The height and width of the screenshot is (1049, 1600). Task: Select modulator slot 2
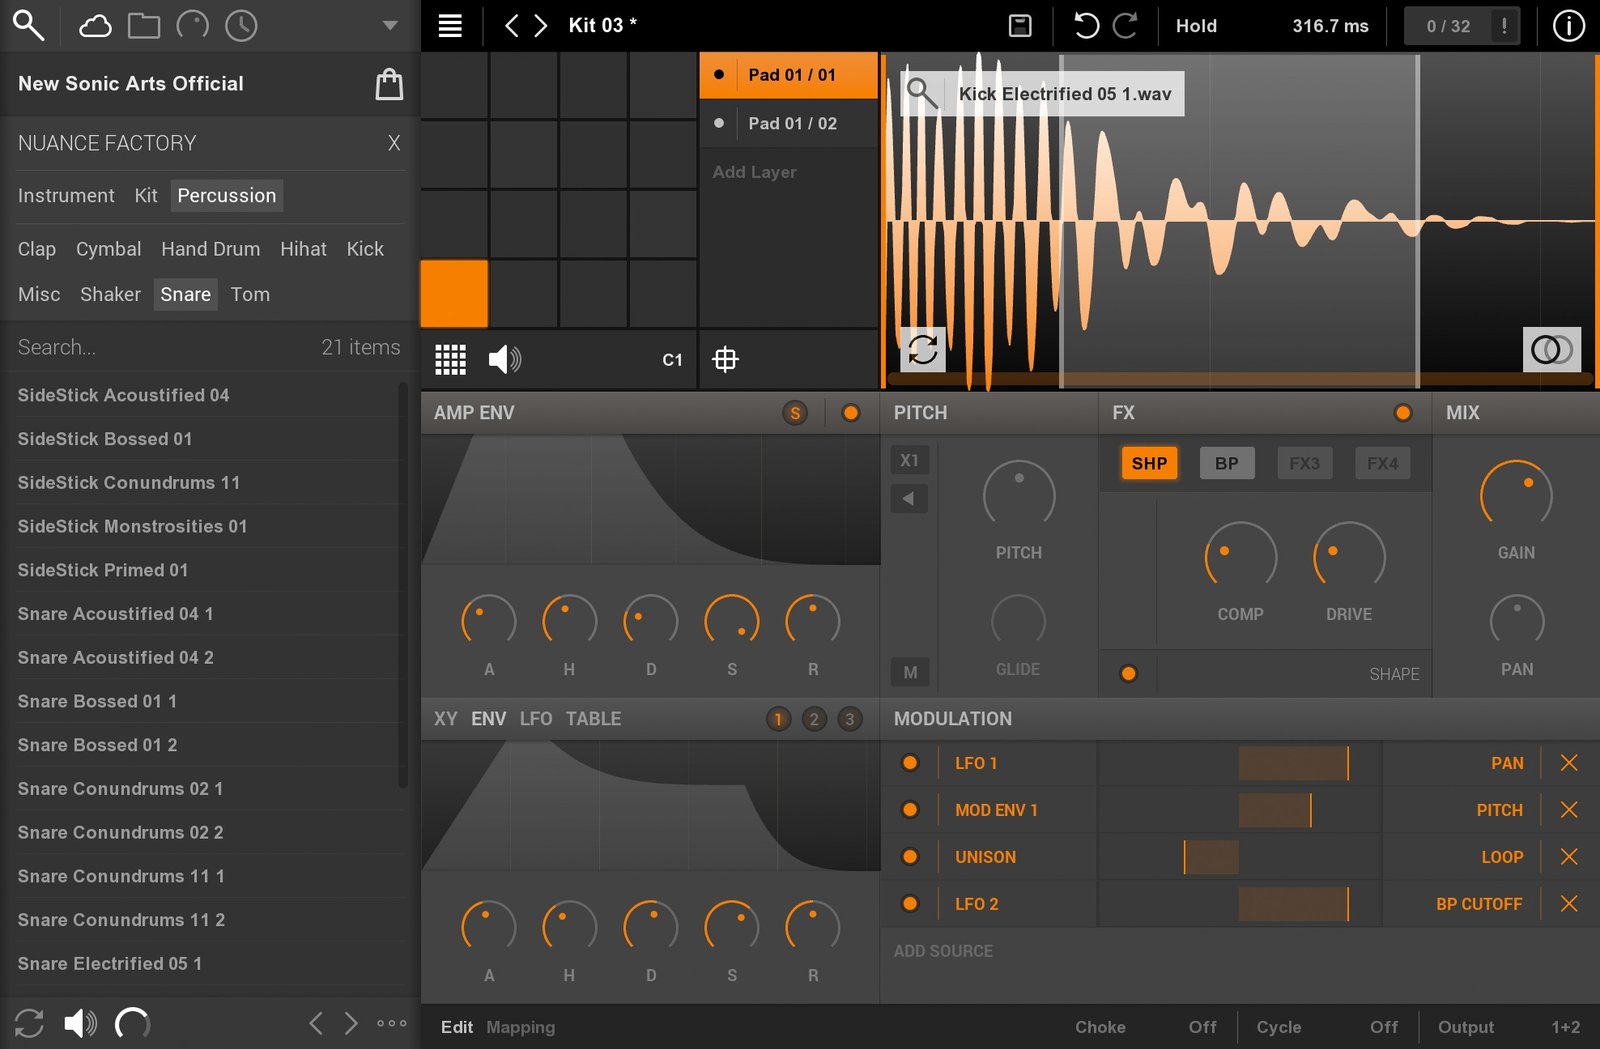pyautogui.click(x=814, y=719)
